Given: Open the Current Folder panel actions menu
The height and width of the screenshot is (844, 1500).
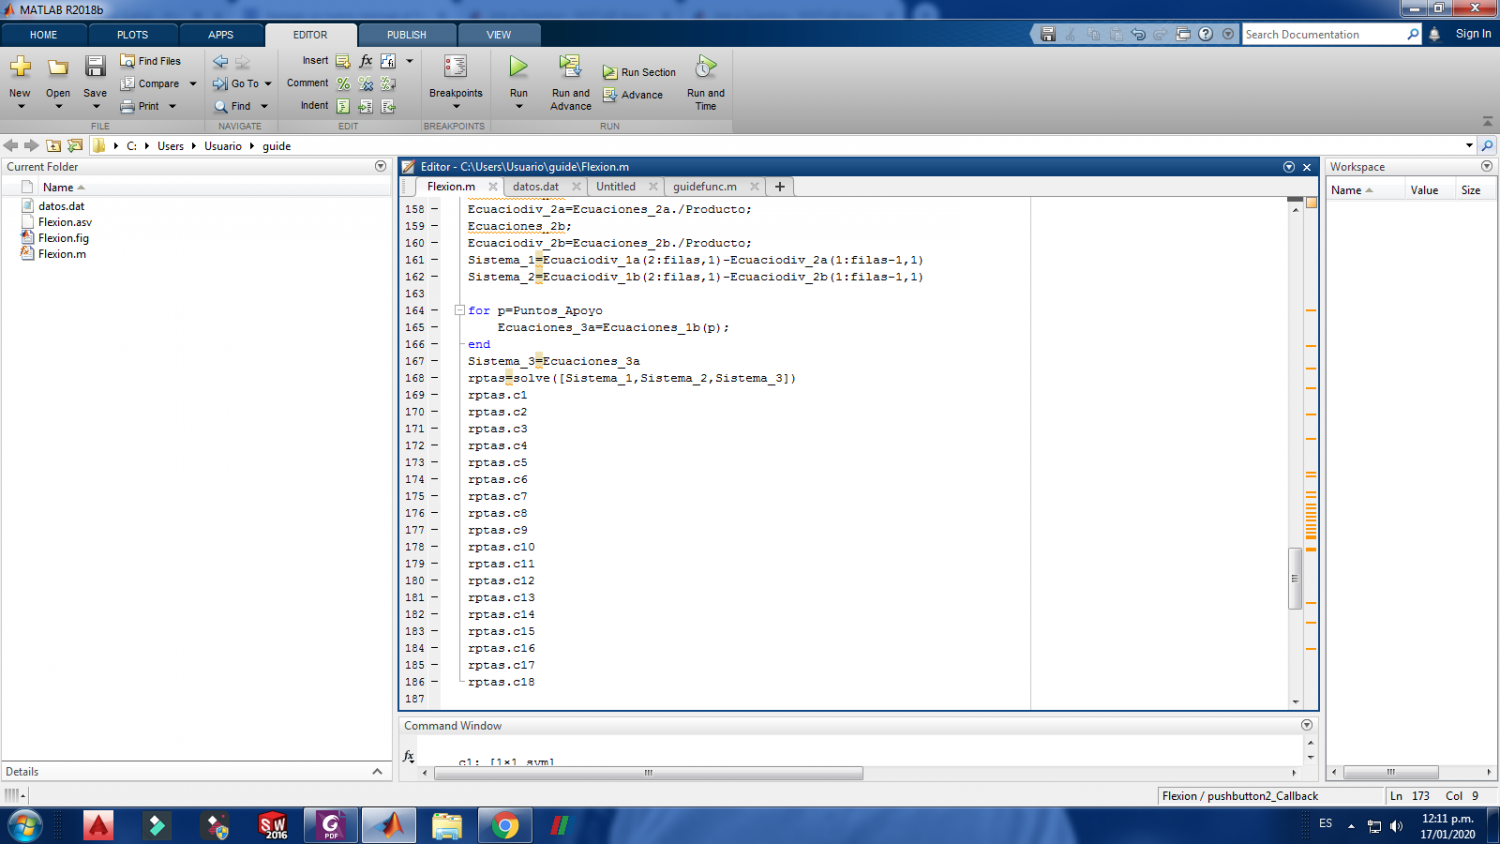Looking at the screenshot, I should pos(380,166).
